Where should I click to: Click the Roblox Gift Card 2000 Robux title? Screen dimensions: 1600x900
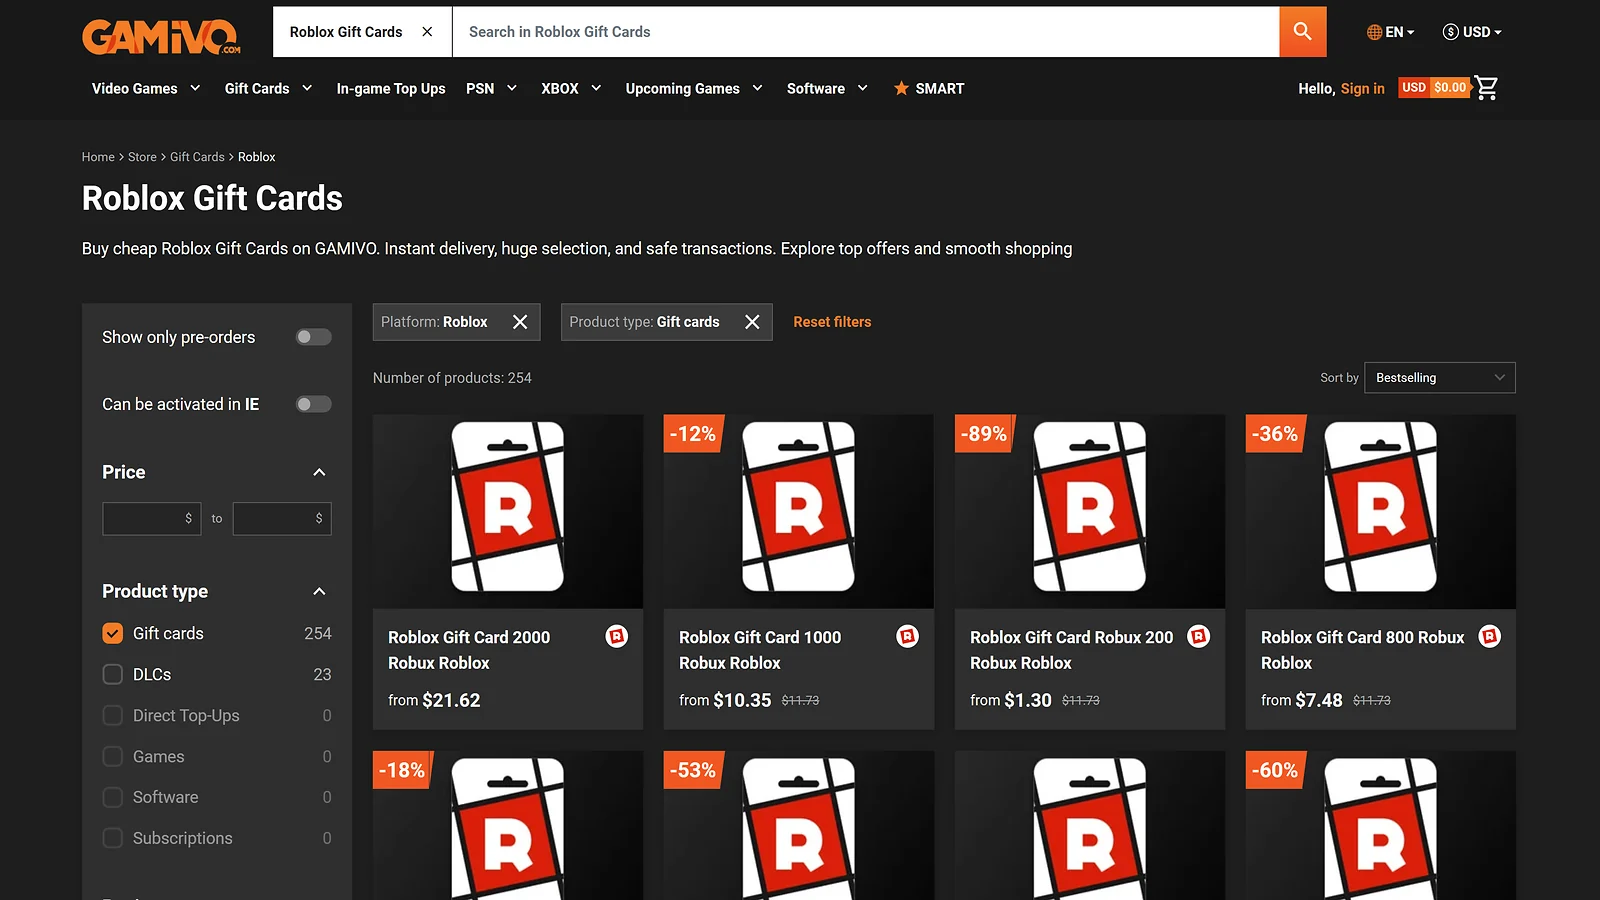469,650
